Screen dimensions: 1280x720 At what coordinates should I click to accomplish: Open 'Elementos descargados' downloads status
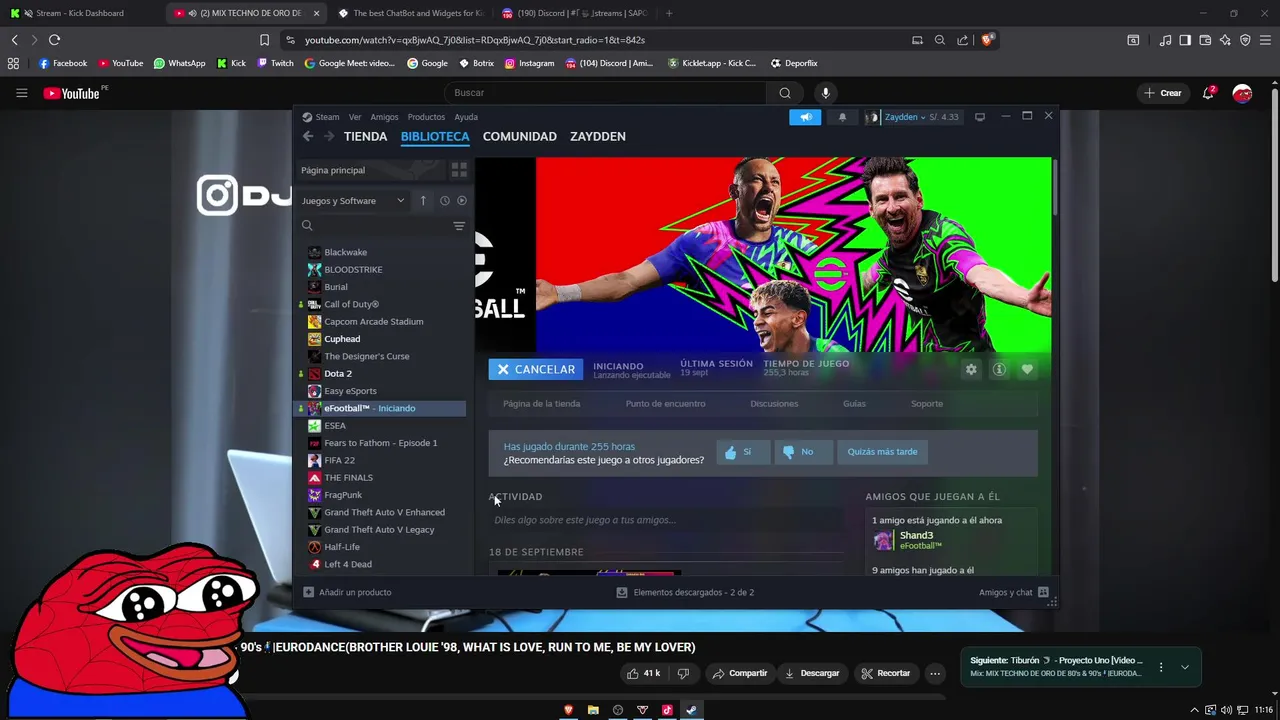(685, 592)
